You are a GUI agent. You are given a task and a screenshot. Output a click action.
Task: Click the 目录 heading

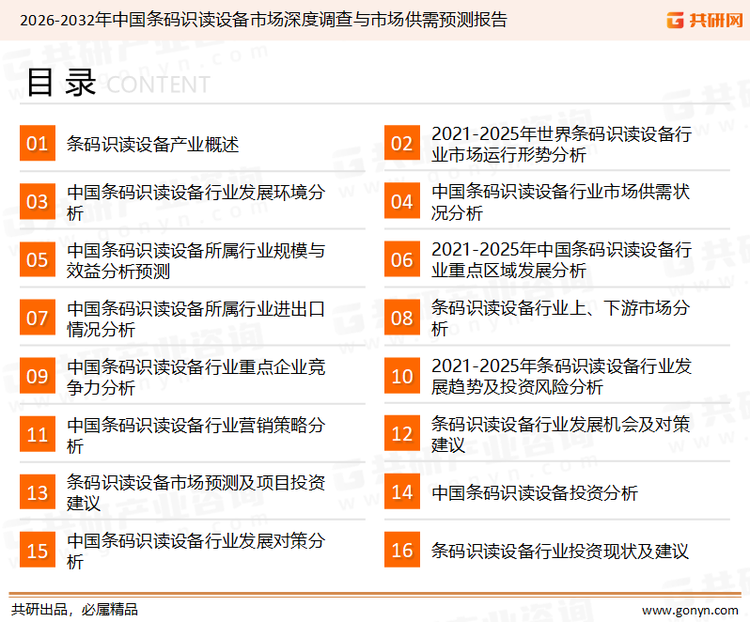pos(61,83)
